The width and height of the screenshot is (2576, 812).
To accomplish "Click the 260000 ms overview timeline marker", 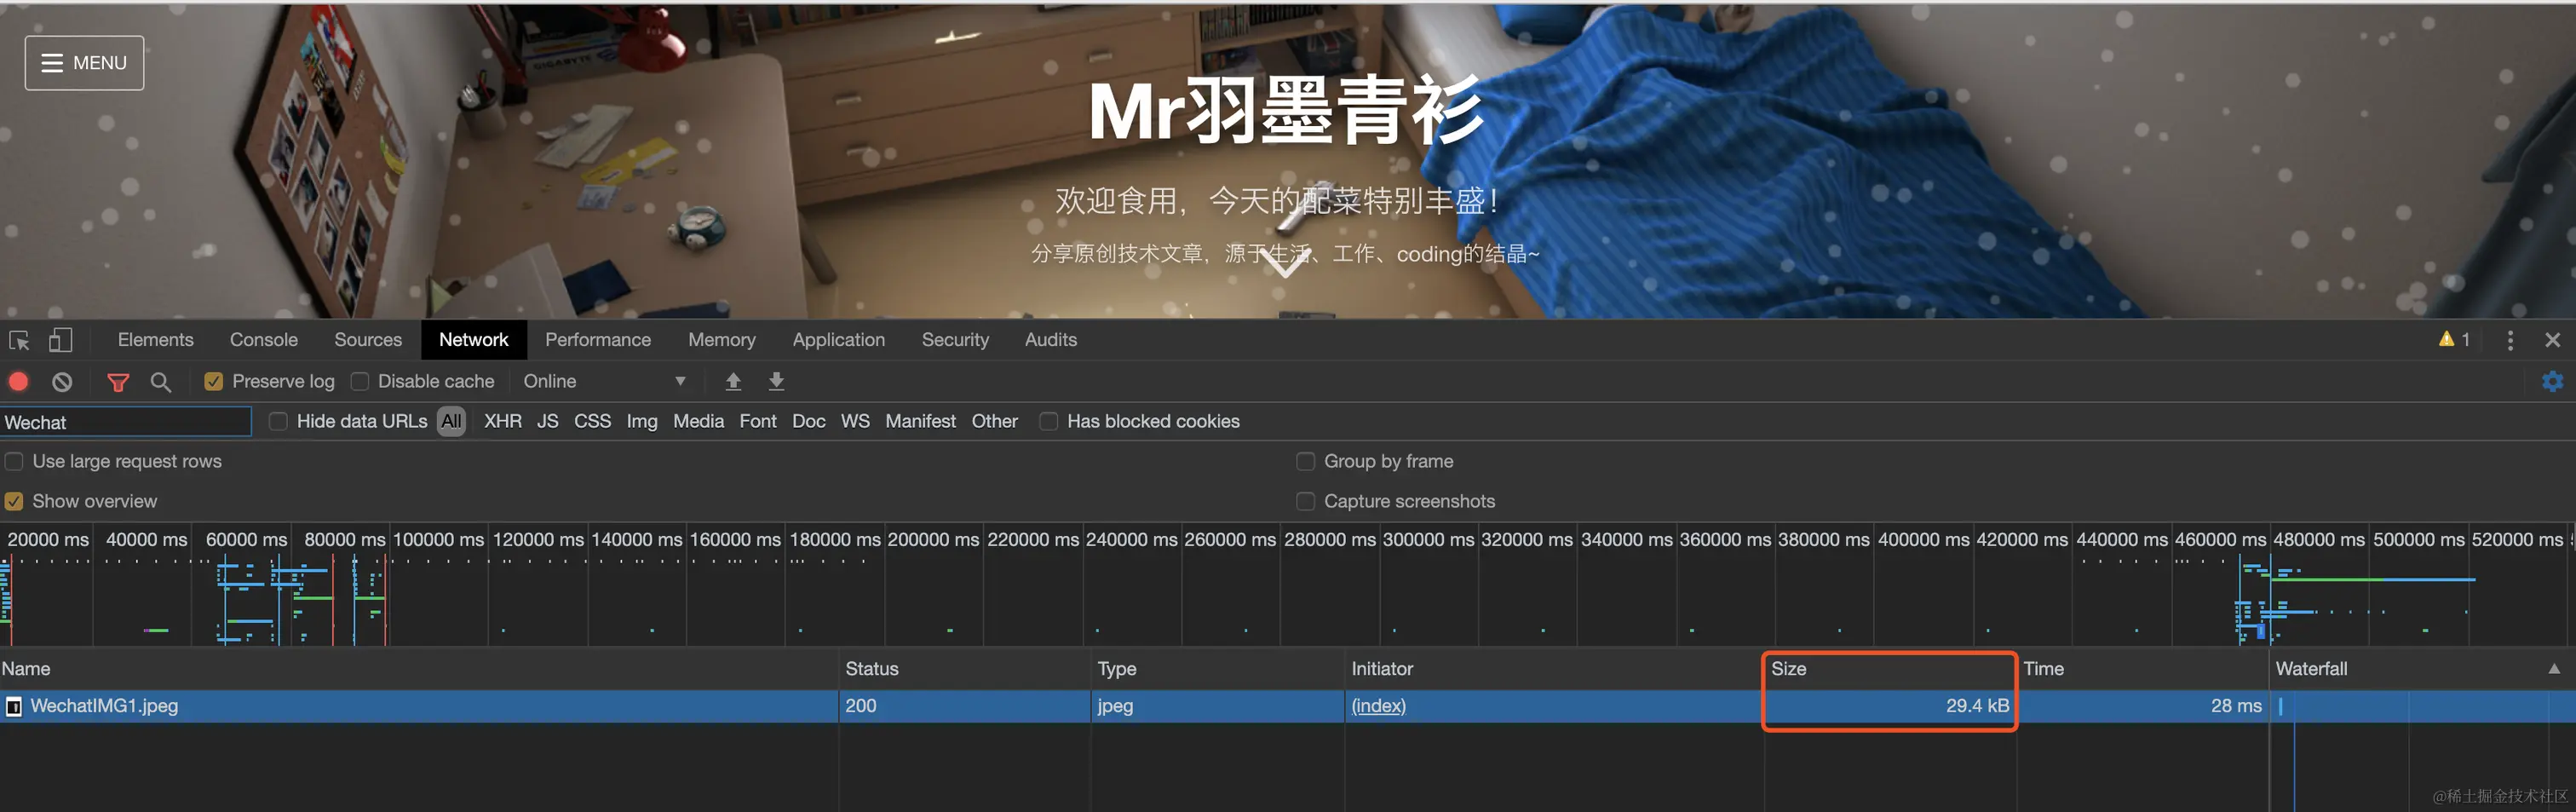I will [1230, 540].
